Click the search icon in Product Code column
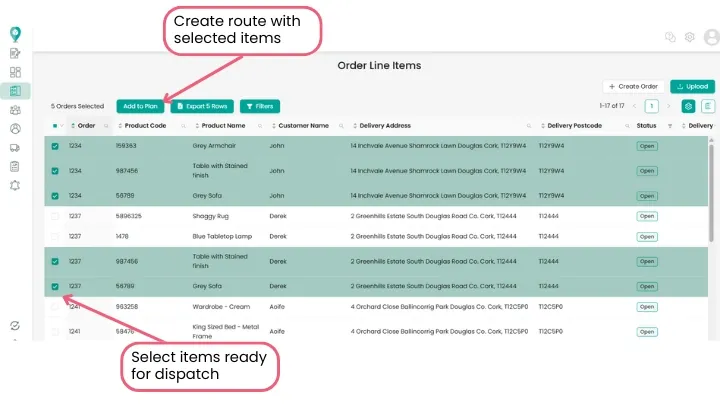Viewport: 720px width, 405px height. (183, 126)
